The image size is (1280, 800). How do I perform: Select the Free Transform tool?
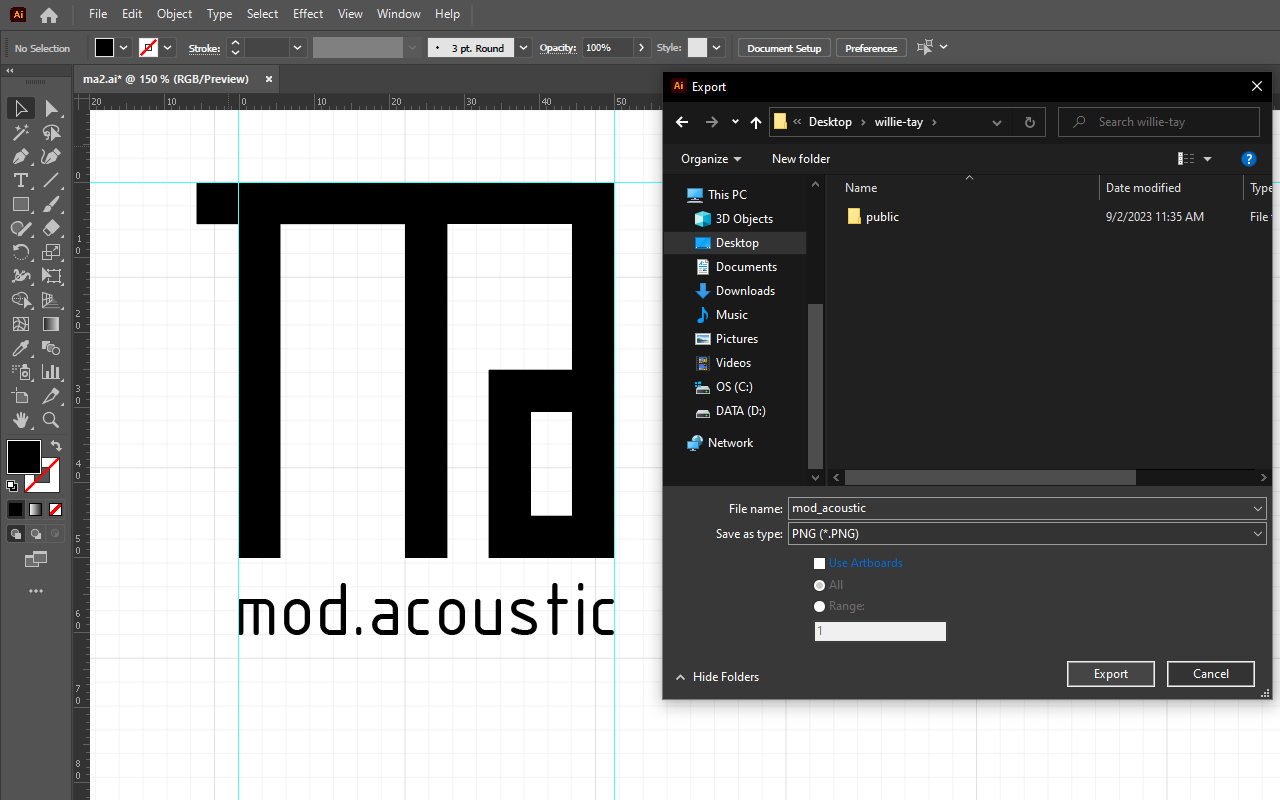(52, 276)
